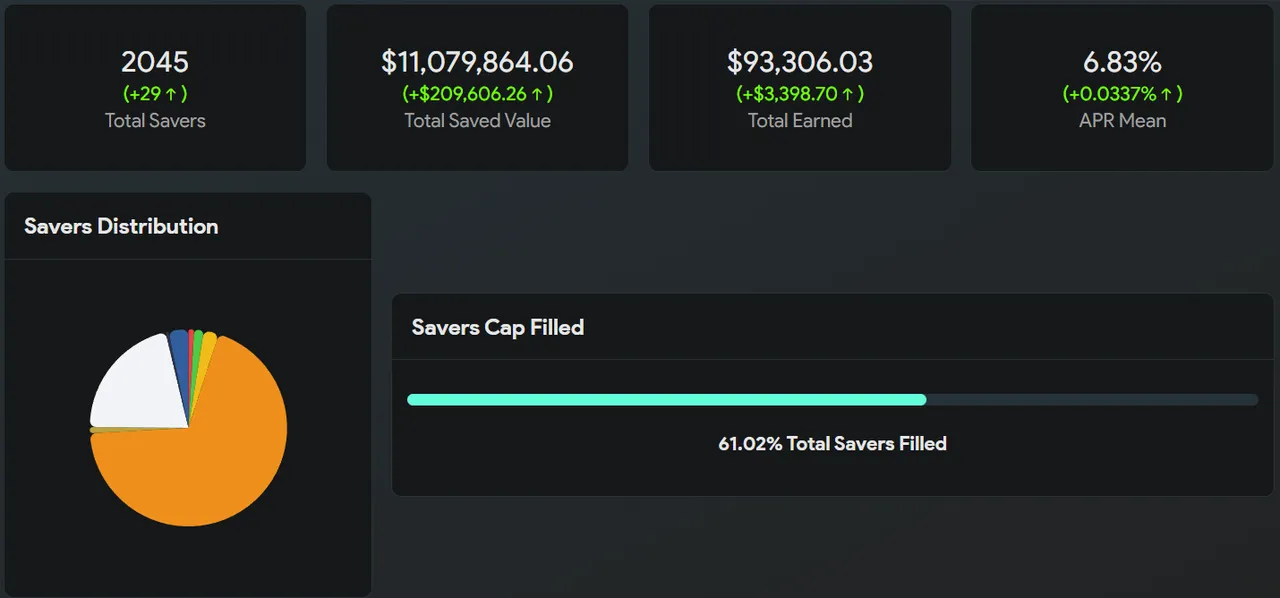Screen dimensions: 1280x598
Task: Click the $11,079,864.06 saved value figure
Action: [477, 62]
